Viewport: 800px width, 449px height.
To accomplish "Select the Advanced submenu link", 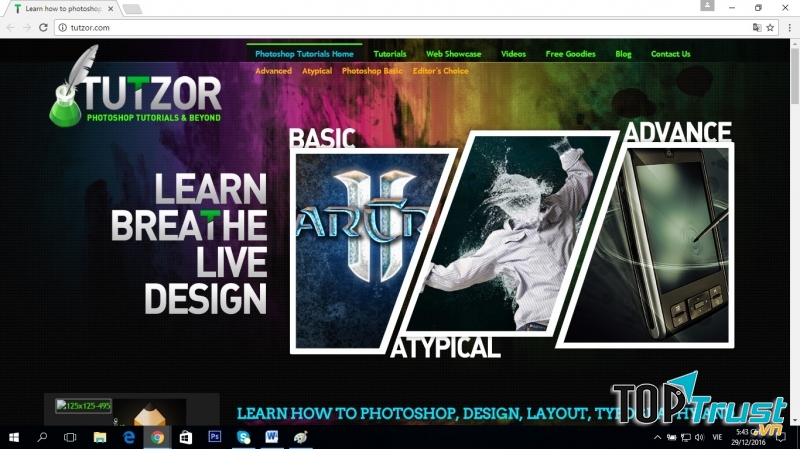I will [273, 71].
